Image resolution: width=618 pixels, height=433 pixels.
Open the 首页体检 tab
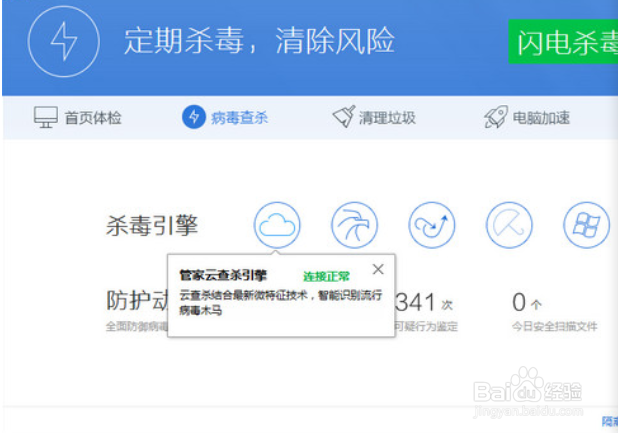77,117
